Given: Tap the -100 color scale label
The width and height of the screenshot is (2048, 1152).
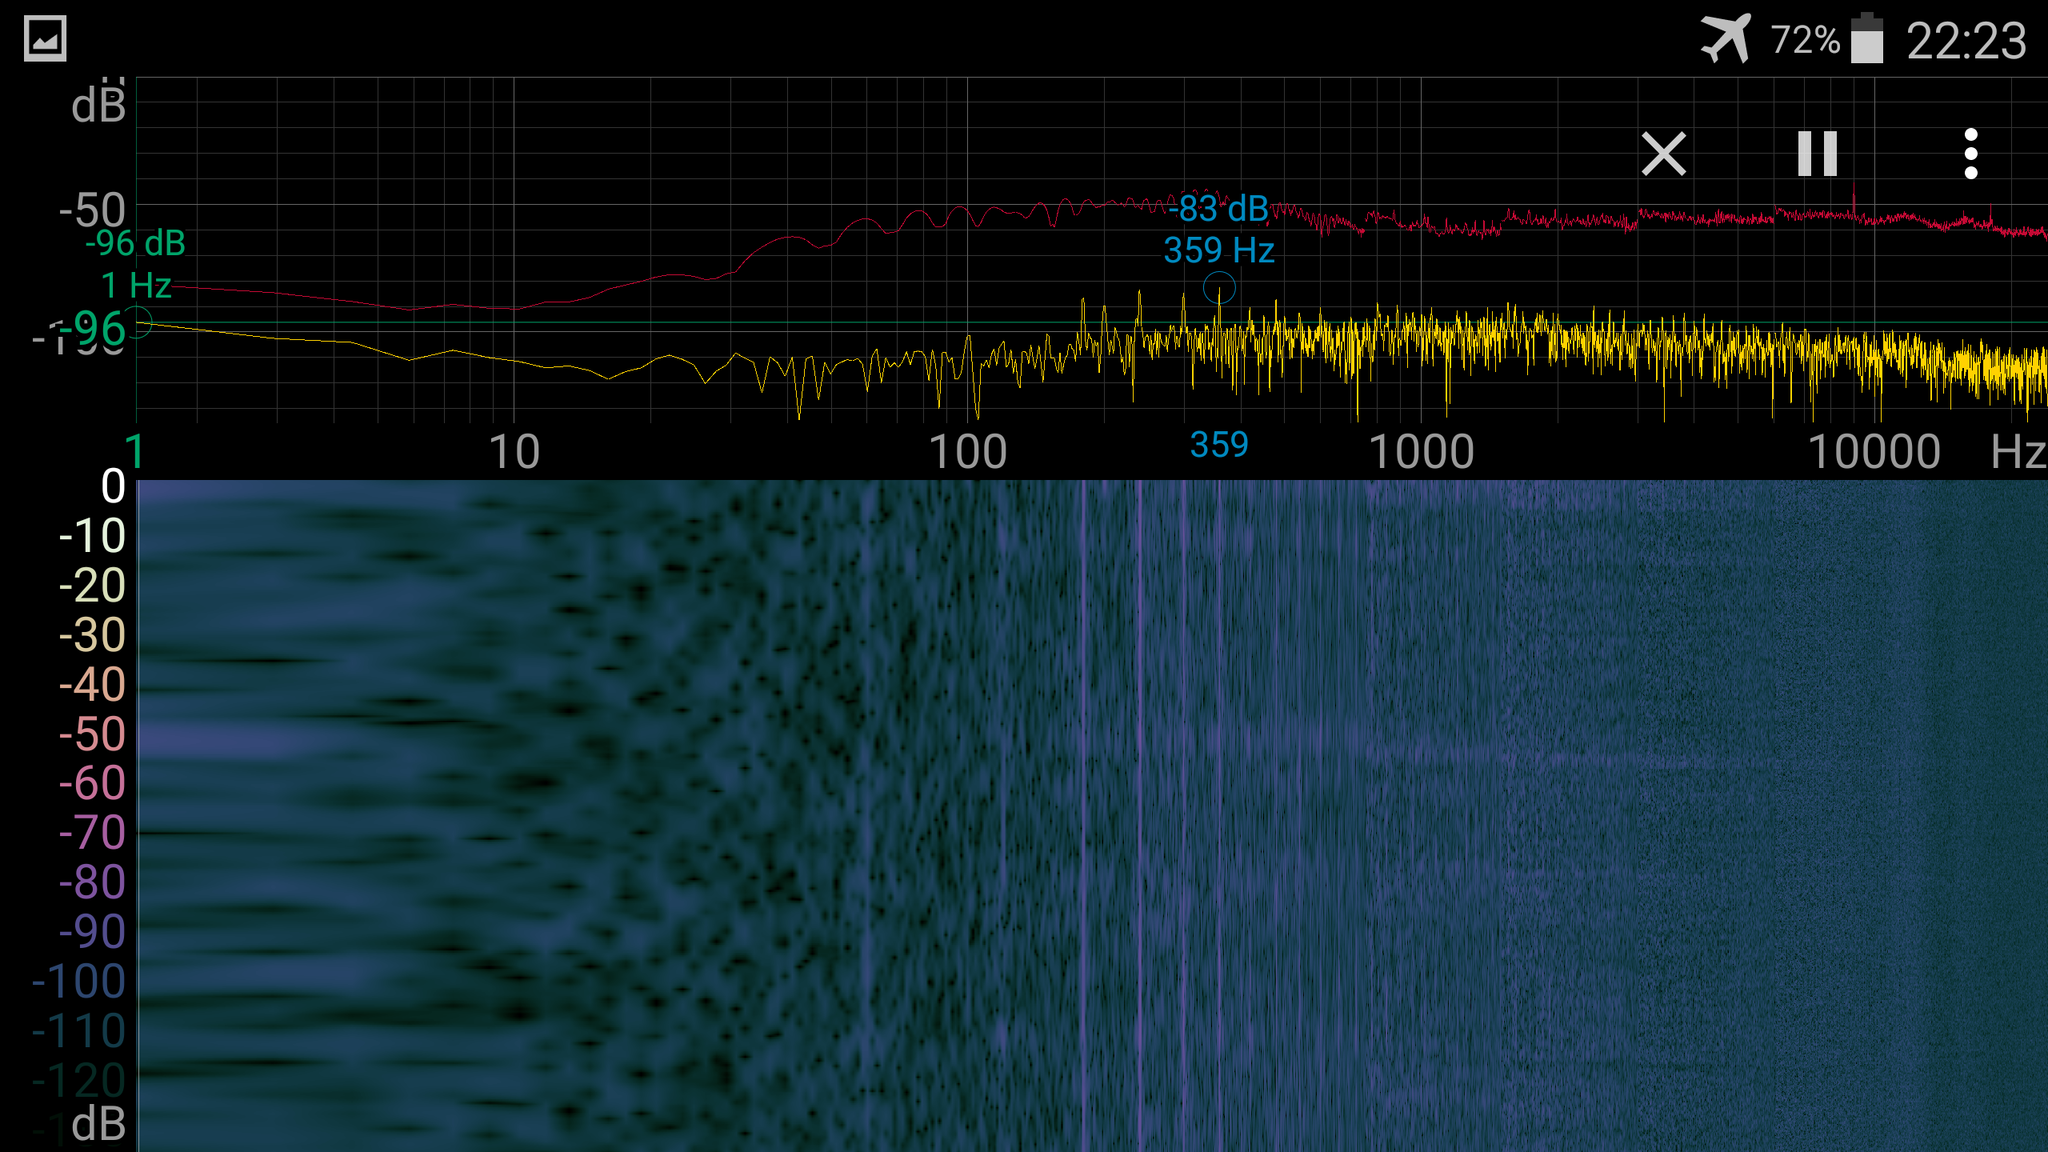Looking at the screenshot, I should point(79,982).
